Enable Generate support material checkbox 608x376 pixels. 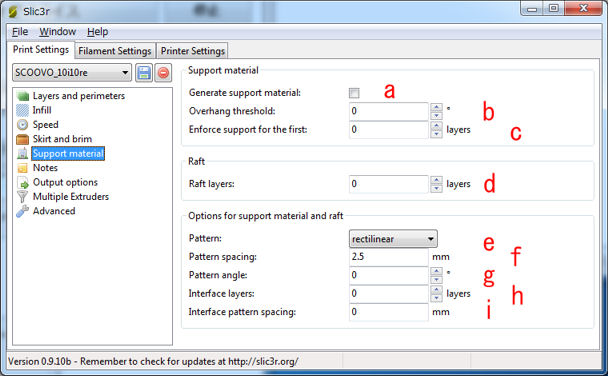coord(354,93)
